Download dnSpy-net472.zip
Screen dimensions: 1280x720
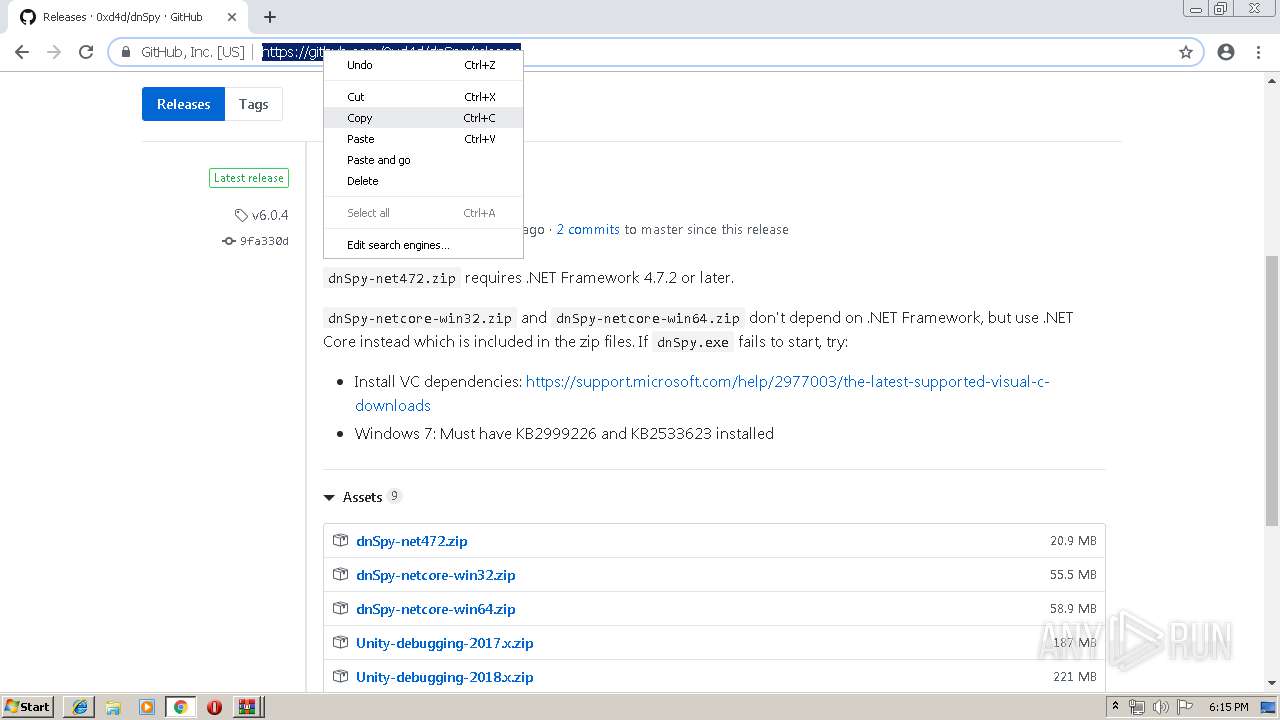point(412,541)
